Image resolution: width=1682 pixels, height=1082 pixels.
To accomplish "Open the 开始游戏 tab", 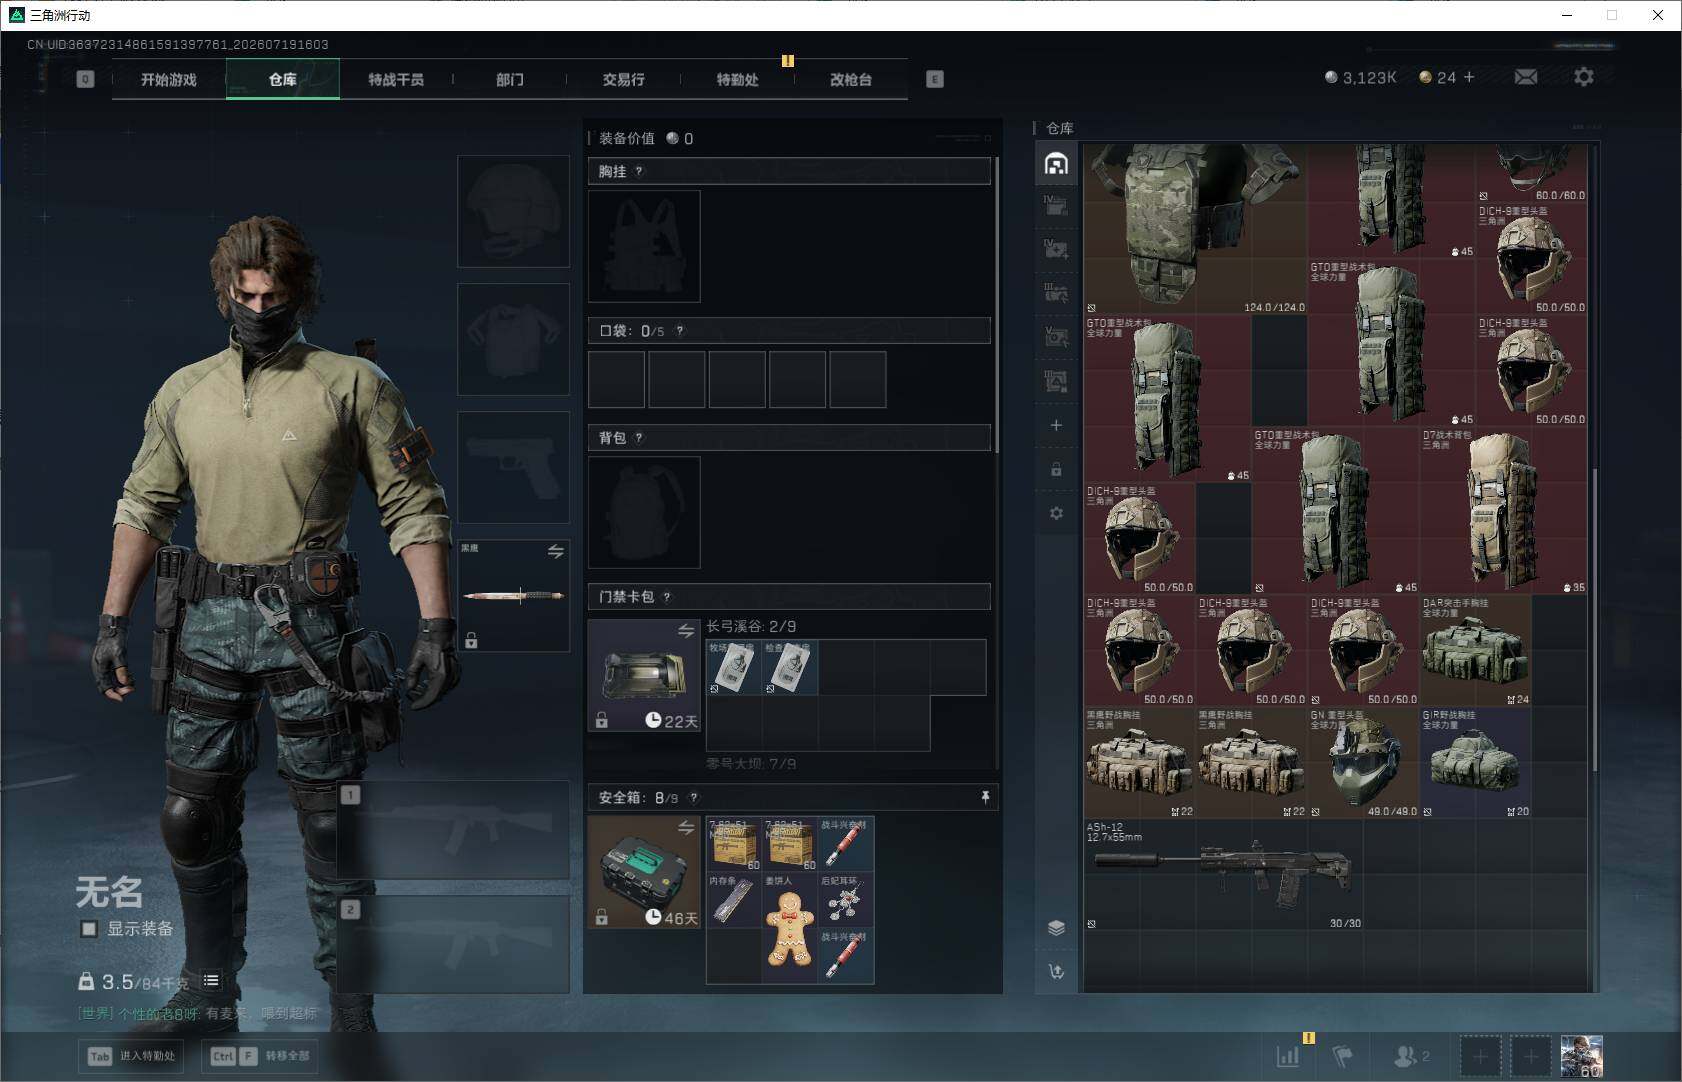I will [x=169, y=79].
